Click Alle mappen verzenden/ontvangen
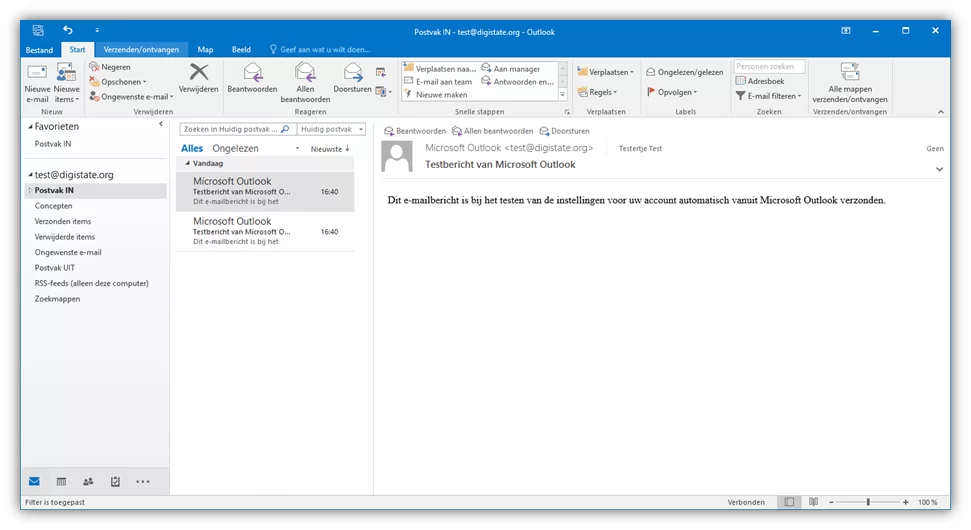 coord(850,83)
